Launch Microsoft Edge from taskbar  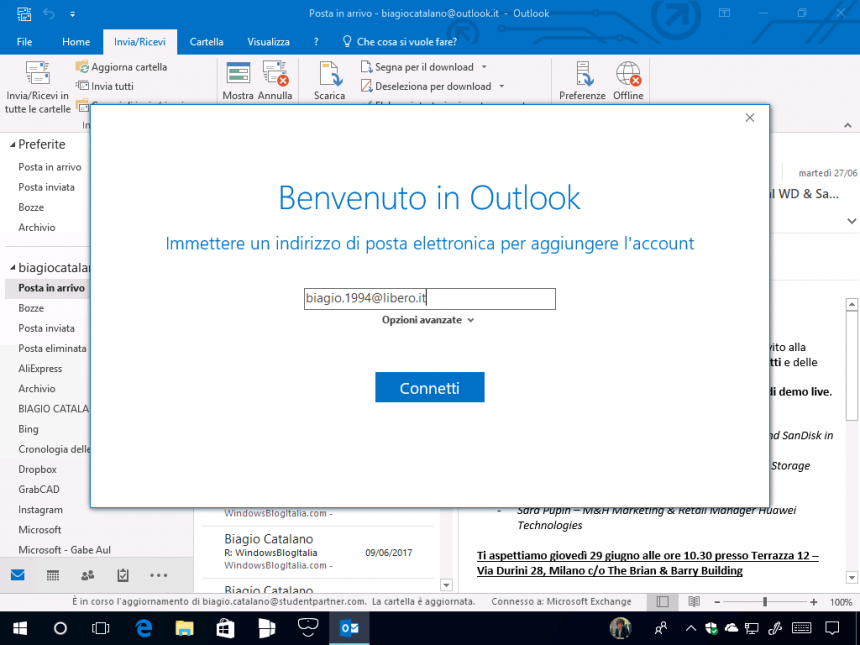pyautogui.click(x=144, y=628)
